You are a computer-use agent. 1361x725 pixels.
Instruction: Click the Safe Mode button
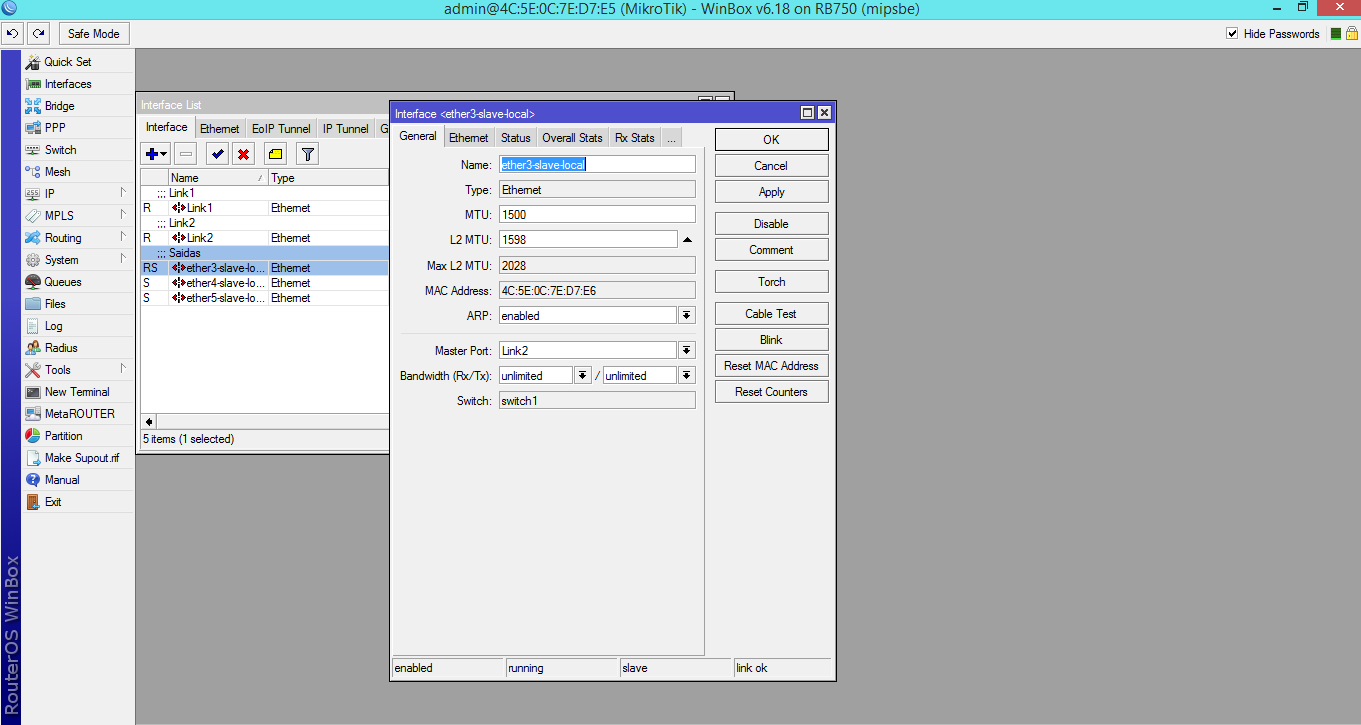point(94,34)
